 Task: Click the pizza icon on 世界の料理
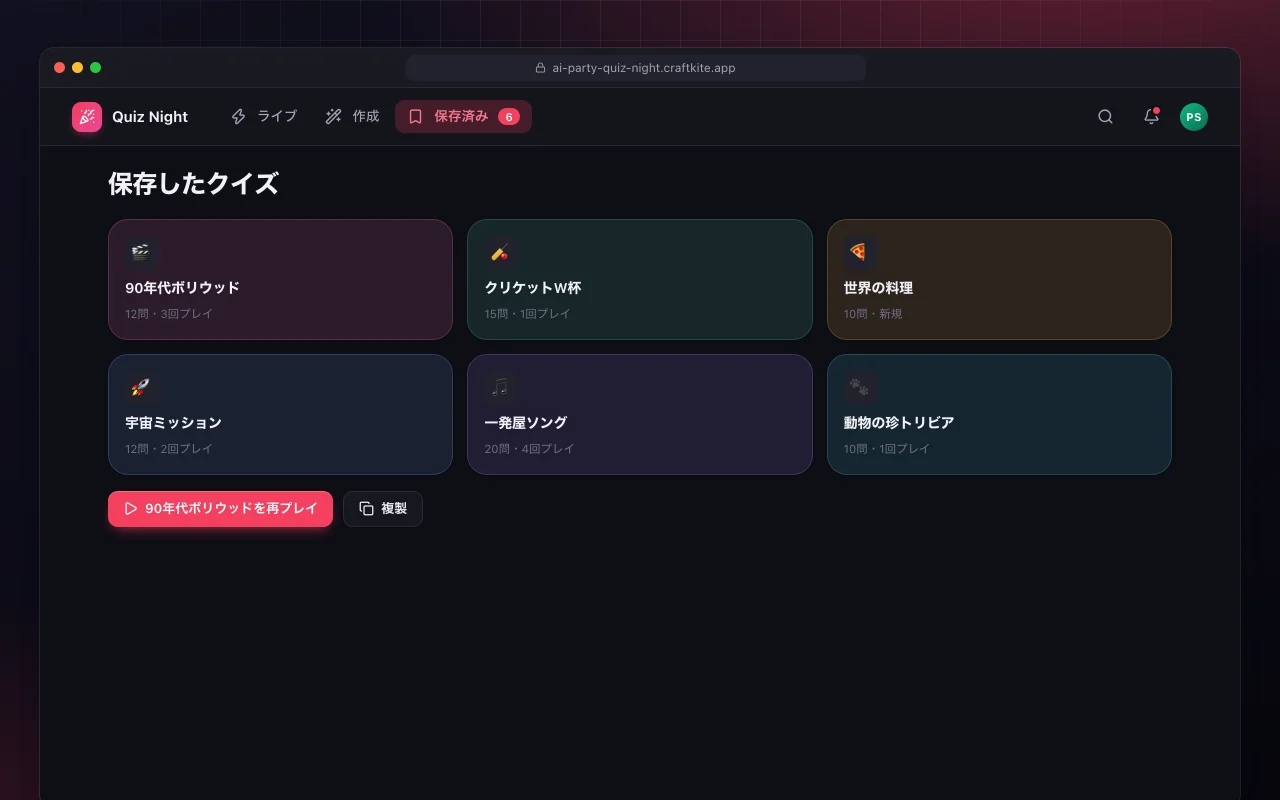click(860, 253)
